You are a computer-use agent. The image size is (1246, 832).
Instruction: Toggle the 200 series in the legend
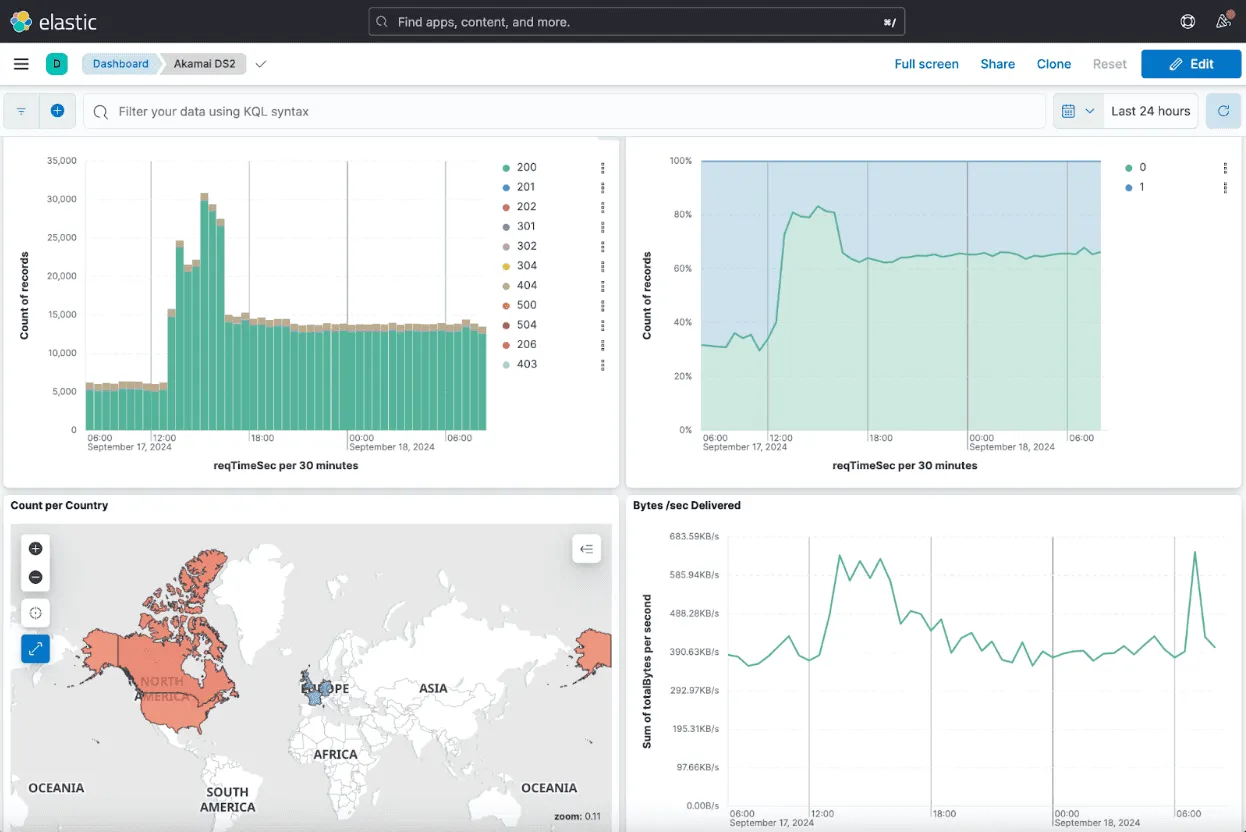click(x=526, y=167)
